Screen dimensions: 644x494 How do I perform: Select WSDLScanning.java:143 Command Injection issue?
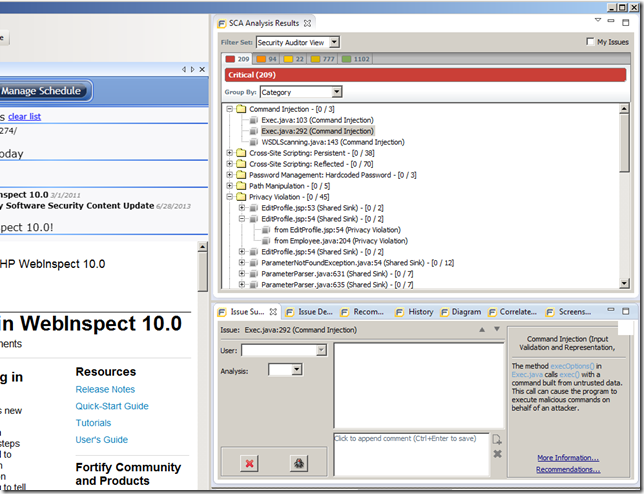(333, 142)
